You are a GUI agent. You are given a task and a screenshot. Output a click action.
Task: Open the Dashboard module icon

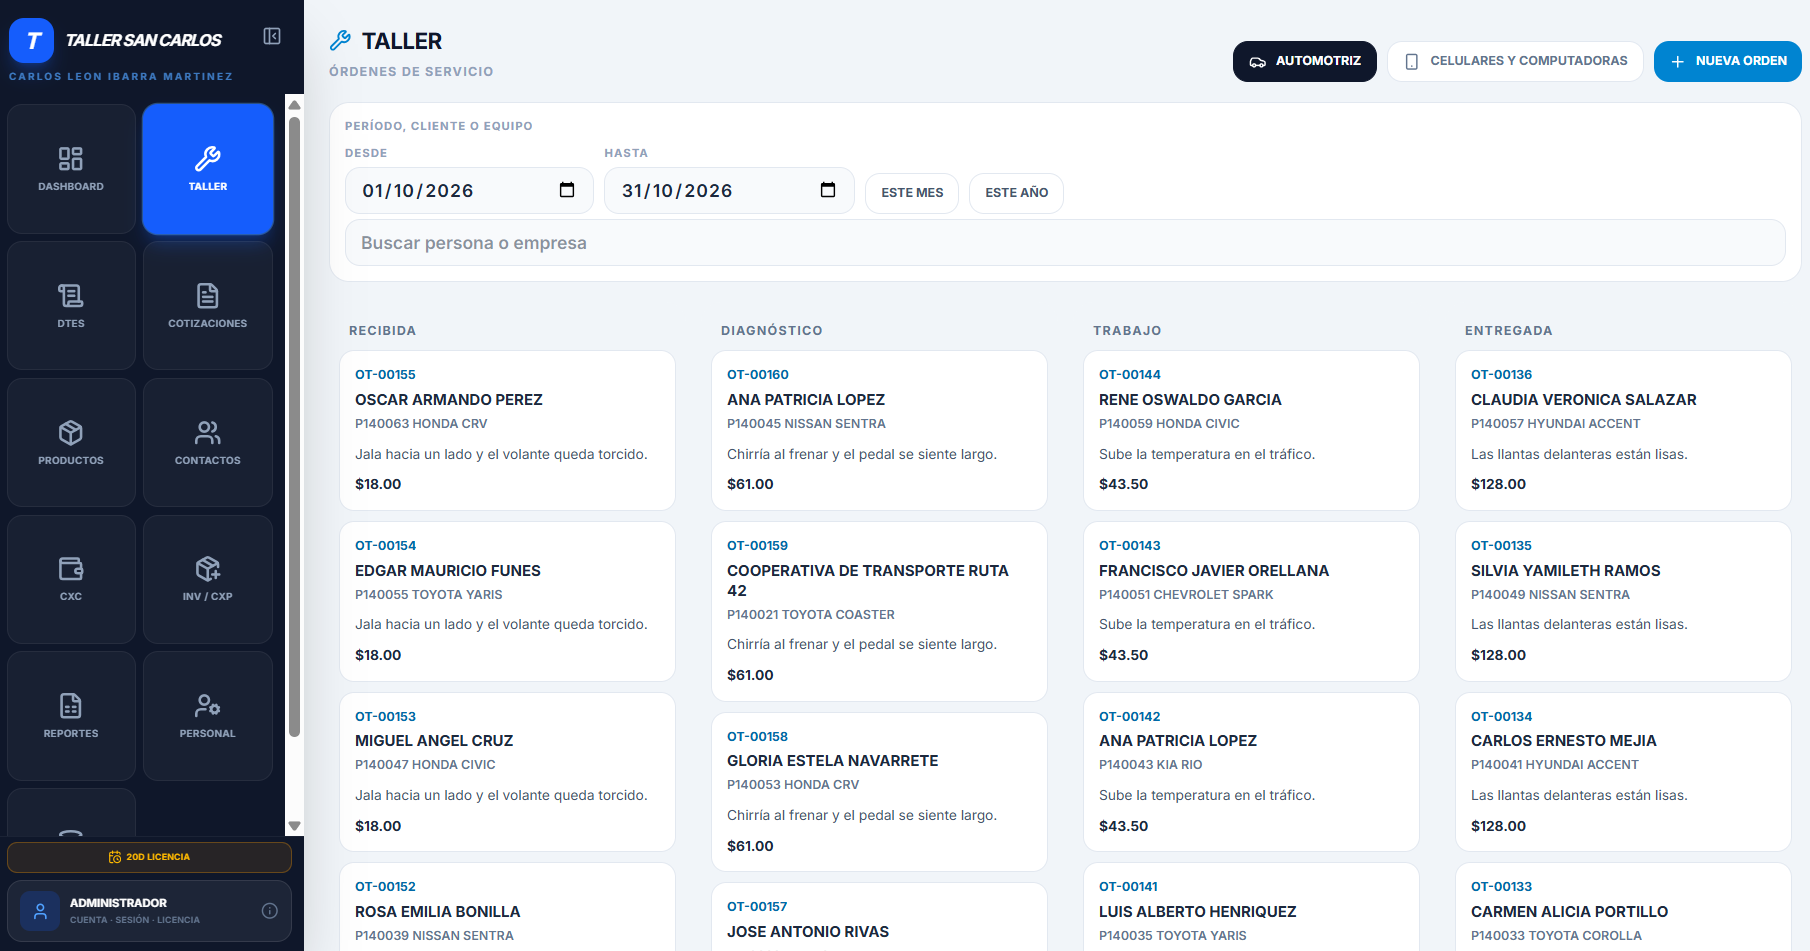pyautogui.click(x=71, y=159)
